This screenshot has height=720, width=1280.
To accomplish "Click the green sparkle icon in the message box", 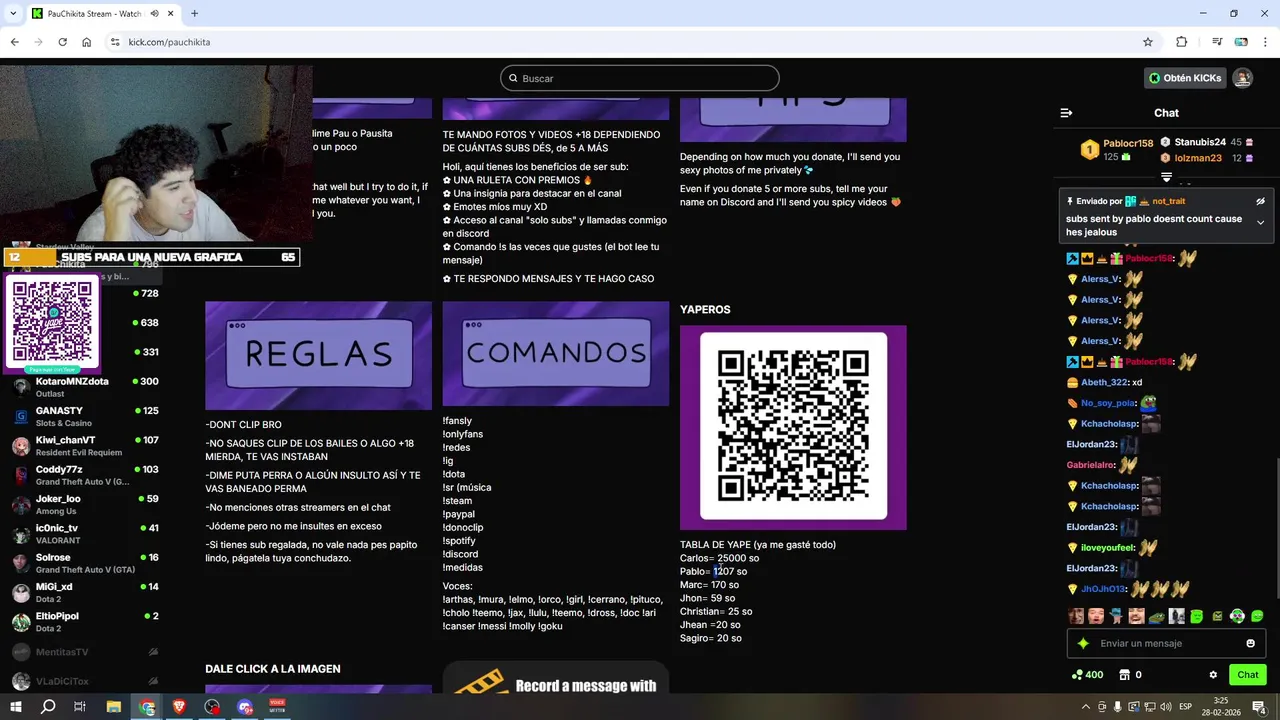I will point(1083,643).
